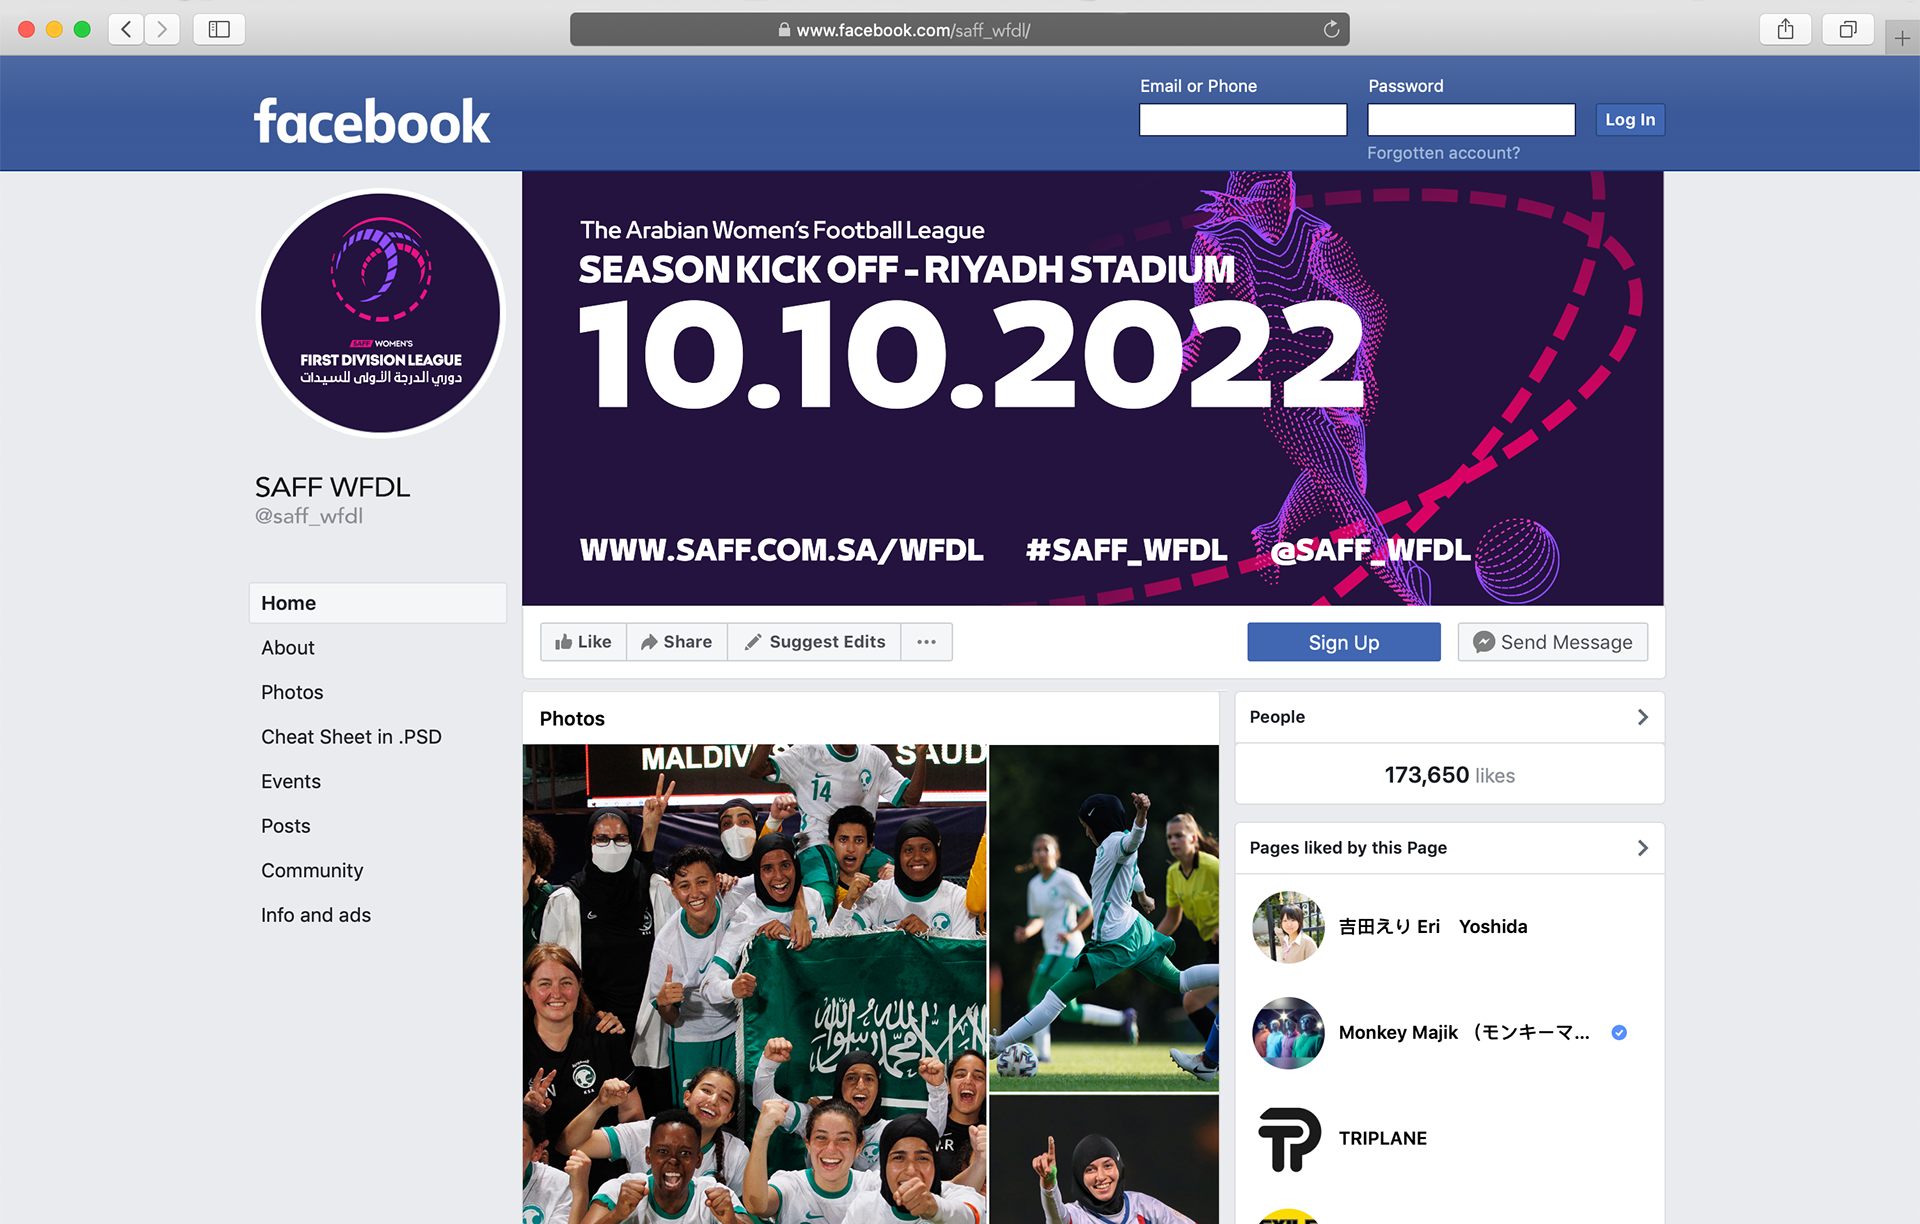Screen dimensions: 1920x1224
Task: Click the Photos section heading
Action: [572, 719]
